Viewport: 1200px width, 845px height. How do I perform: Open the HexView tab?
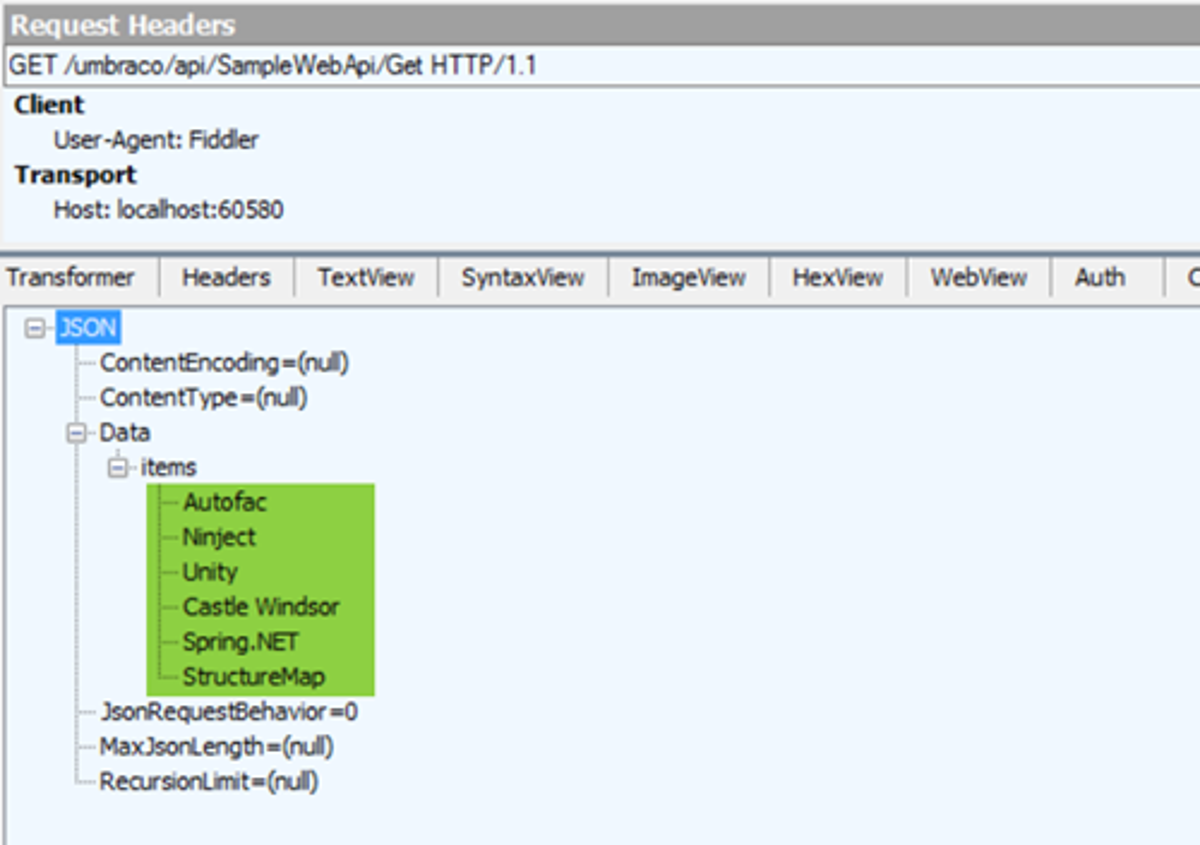[838, 278]
